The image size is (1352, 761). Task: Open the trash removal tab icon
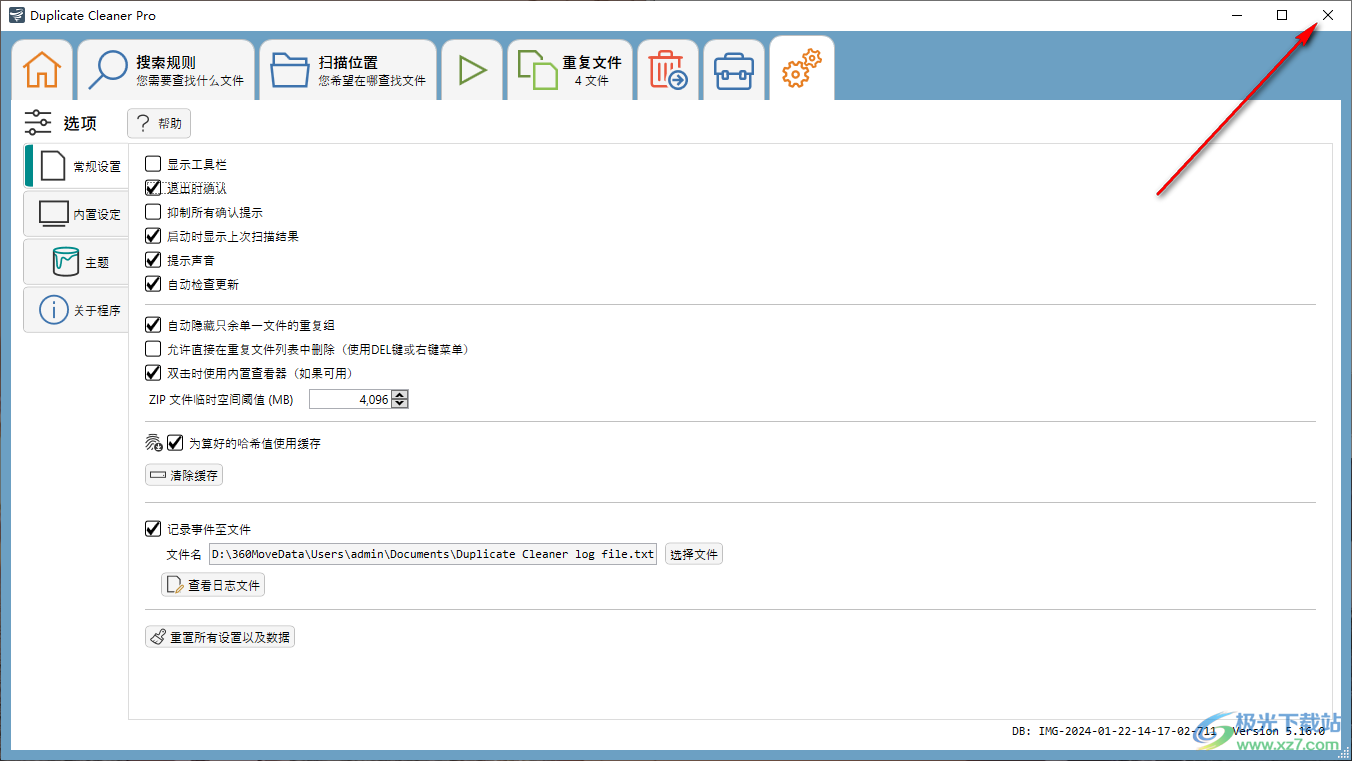pos(667,71)
